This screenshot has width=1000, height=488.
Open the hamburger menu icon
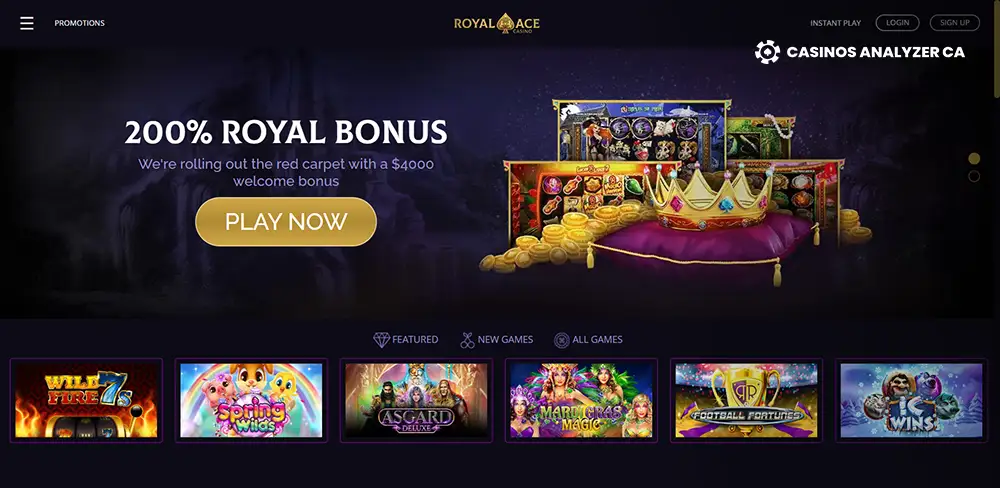[26, 23]
